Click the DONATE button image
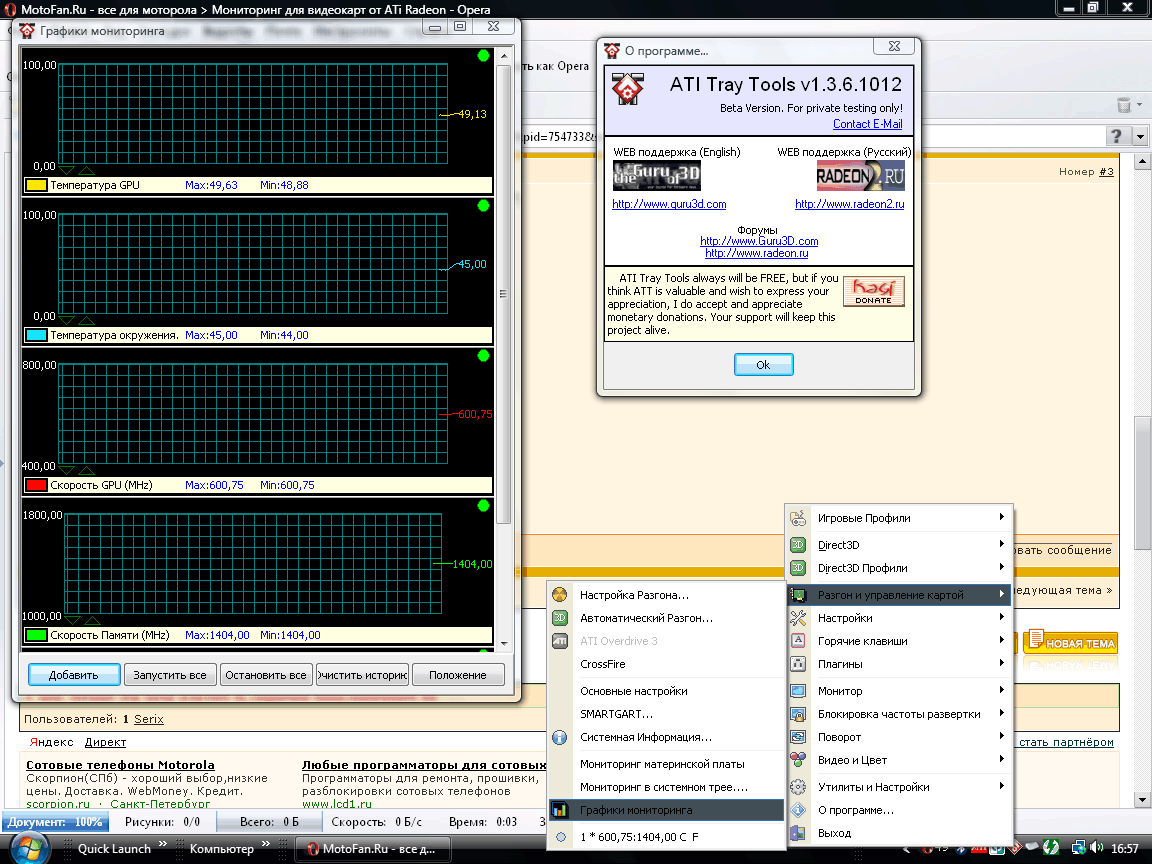 [874, 292]
